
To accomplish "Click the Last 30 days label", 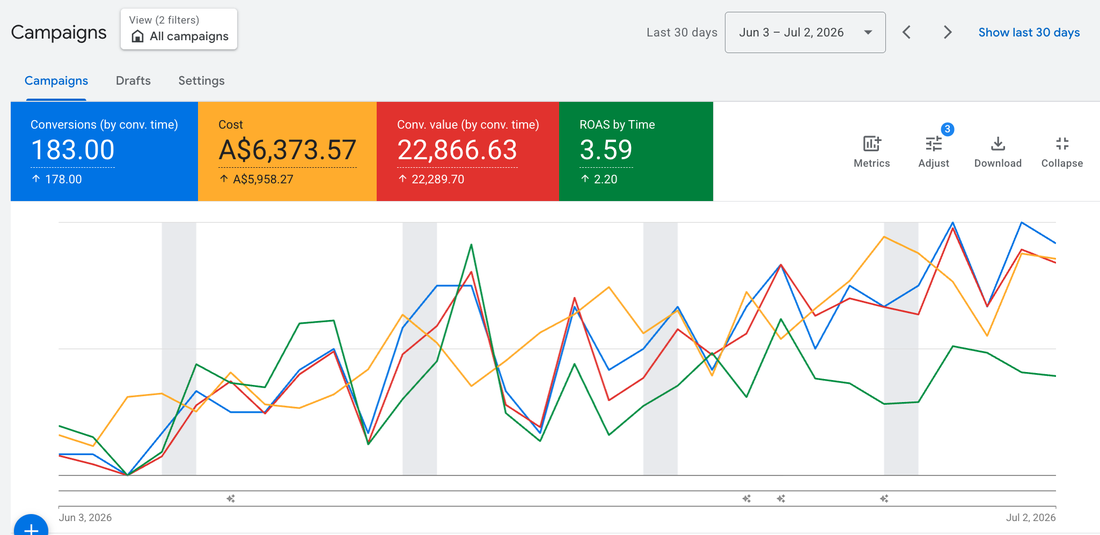I will (x=682, y=32).
